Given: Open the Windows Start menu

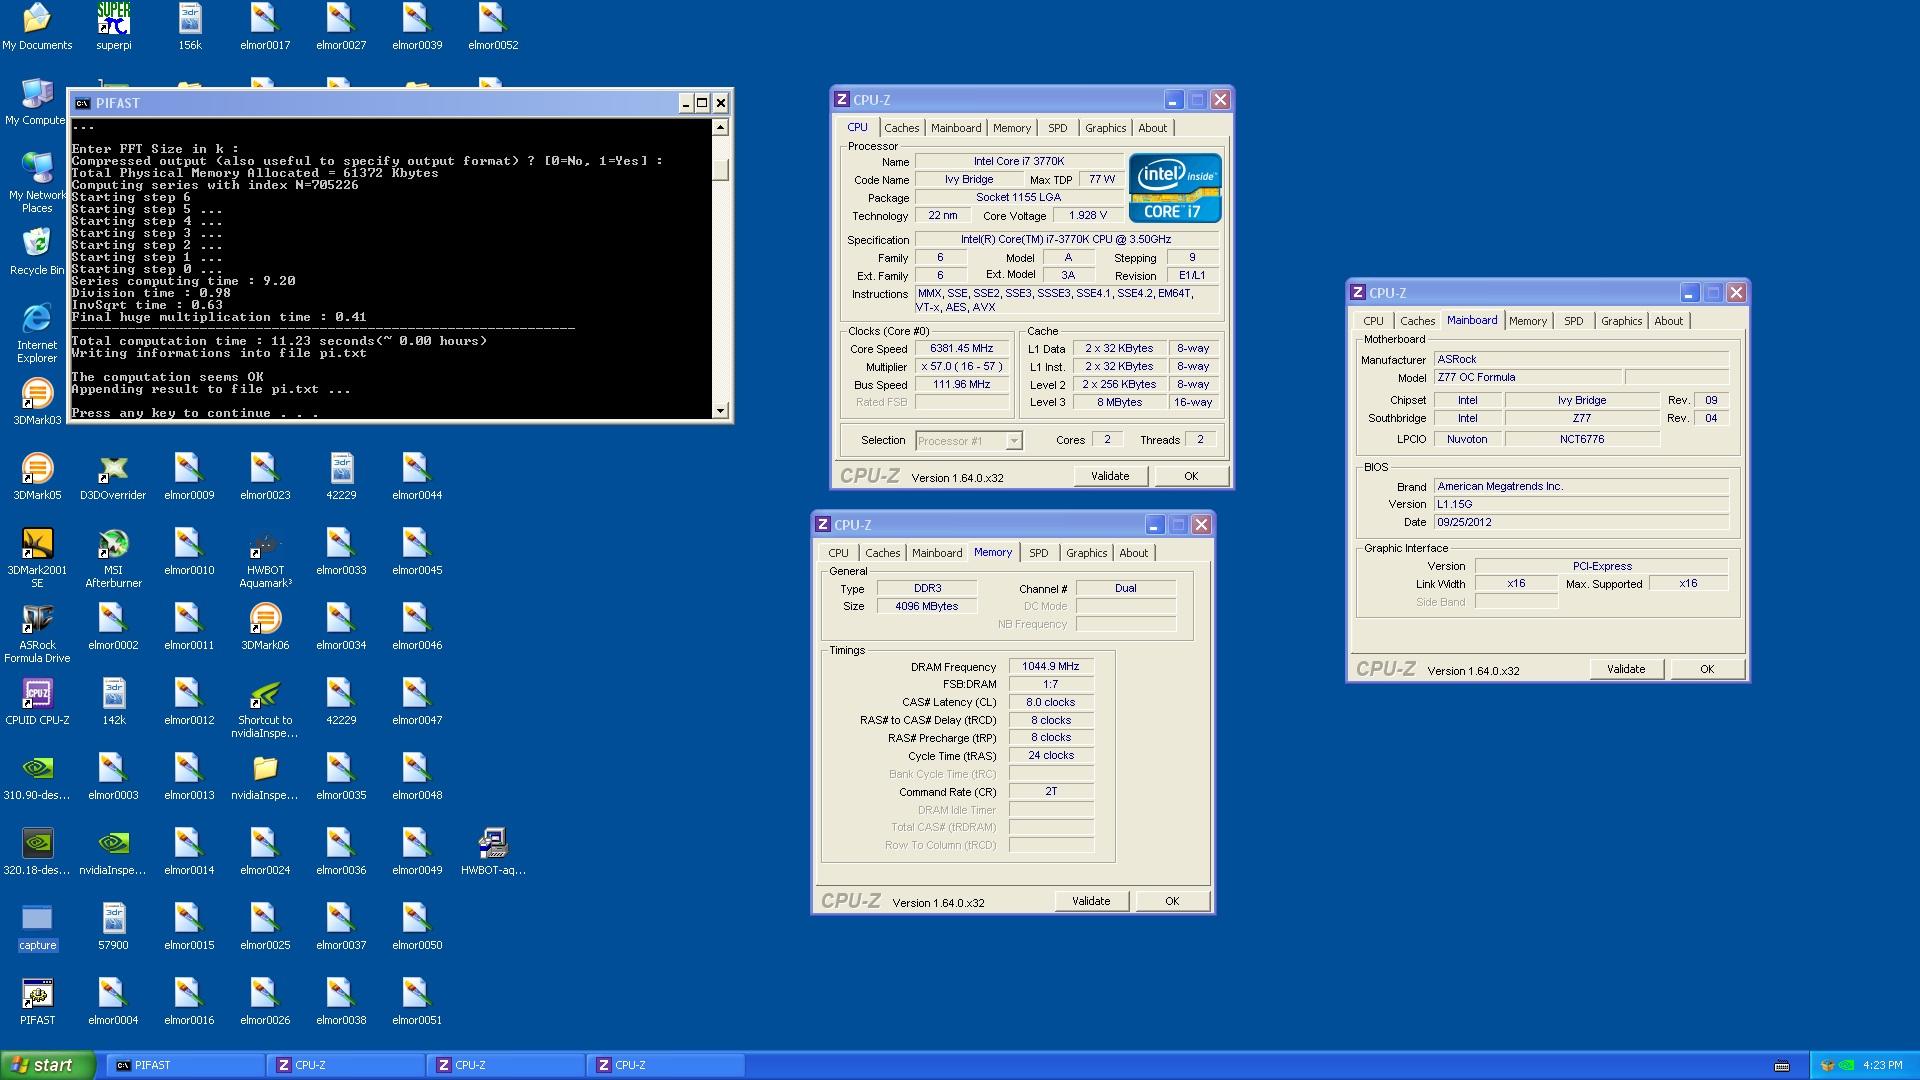Looking at the screenshot, I should click(48, 1065).
